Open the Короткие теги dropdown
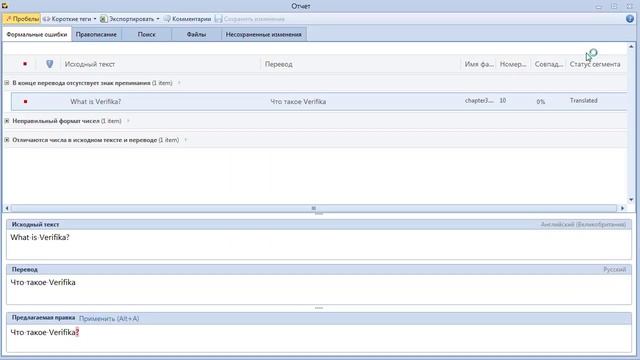The height and width of the screenshot is (360, 640). 70,19
